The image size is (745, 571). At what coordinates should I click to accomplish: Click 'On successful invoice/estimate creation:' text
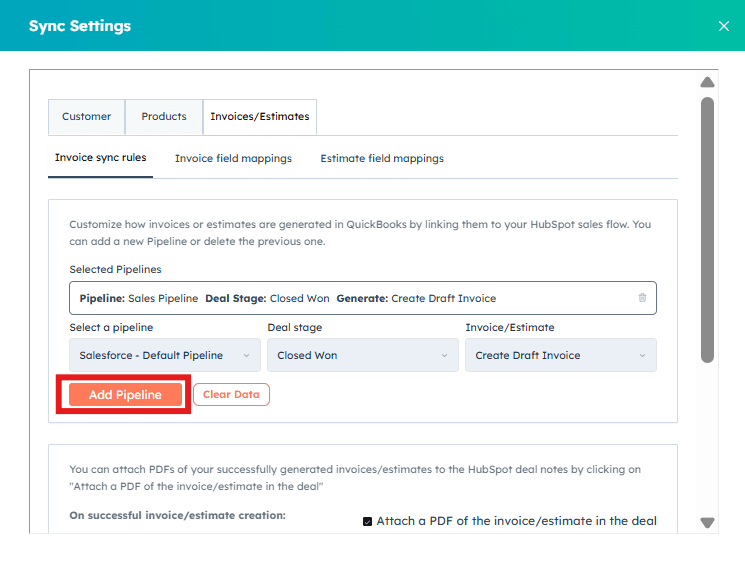[x=178, y=515]
